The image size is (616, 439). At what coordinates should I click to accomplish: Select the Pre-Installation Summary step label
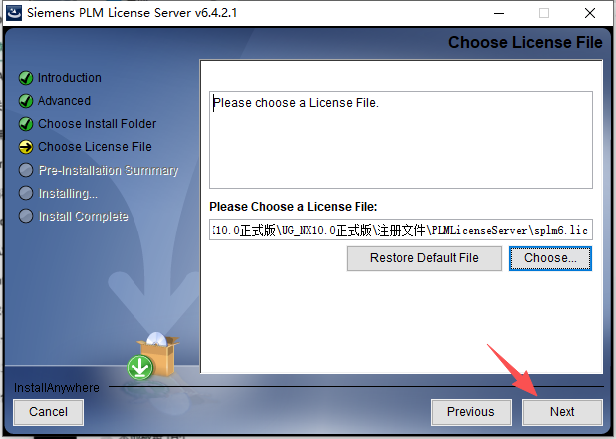(x=108, y=170)
